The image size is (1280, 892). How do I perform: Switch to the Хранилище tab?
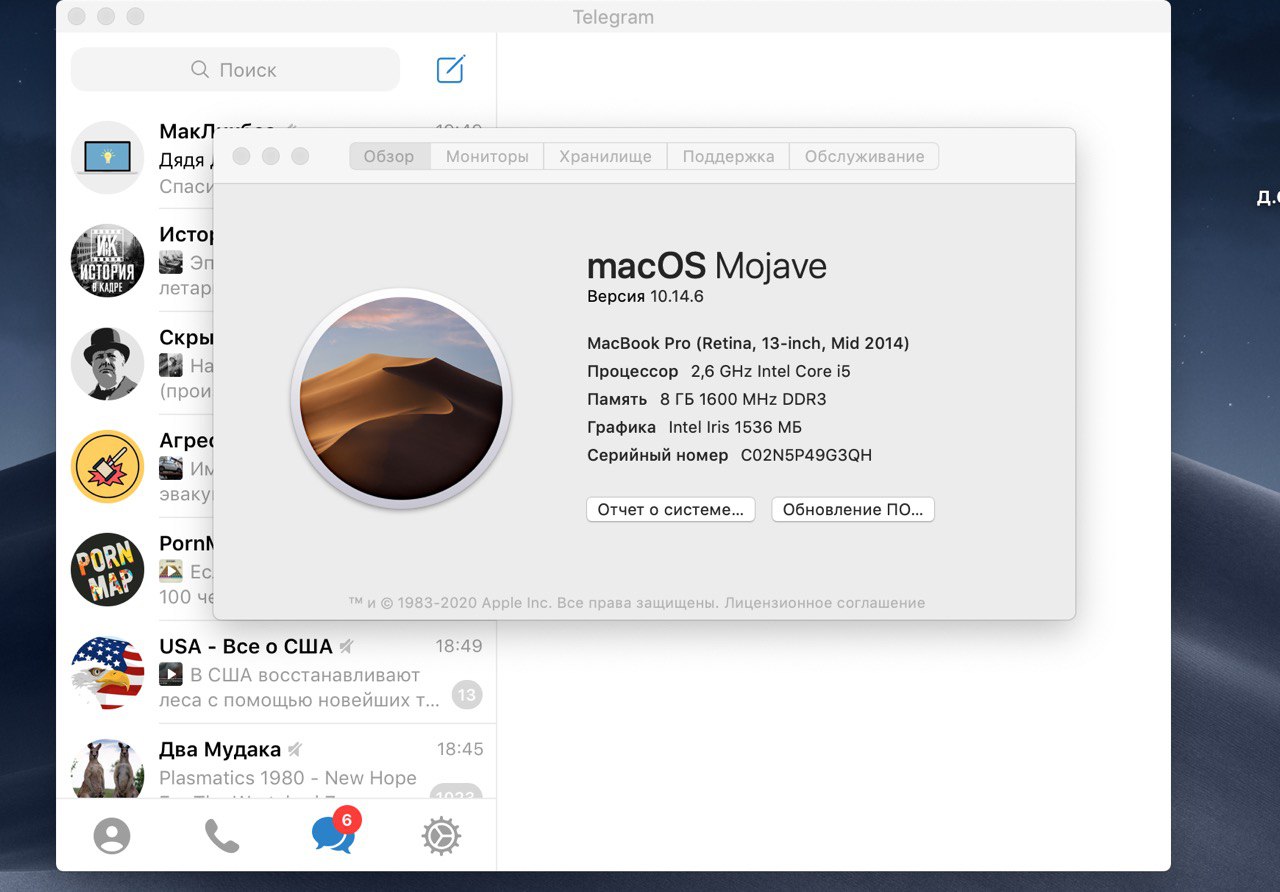605,156
